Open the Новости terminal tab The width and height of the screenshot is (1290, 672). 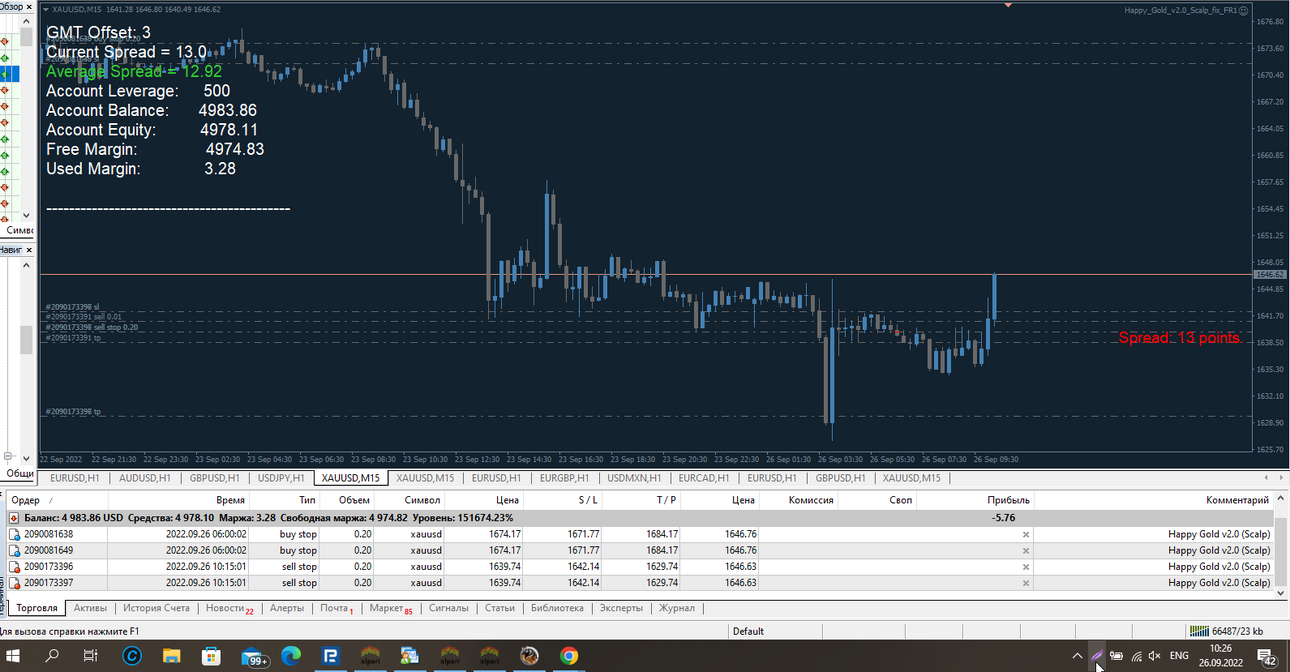229,608
